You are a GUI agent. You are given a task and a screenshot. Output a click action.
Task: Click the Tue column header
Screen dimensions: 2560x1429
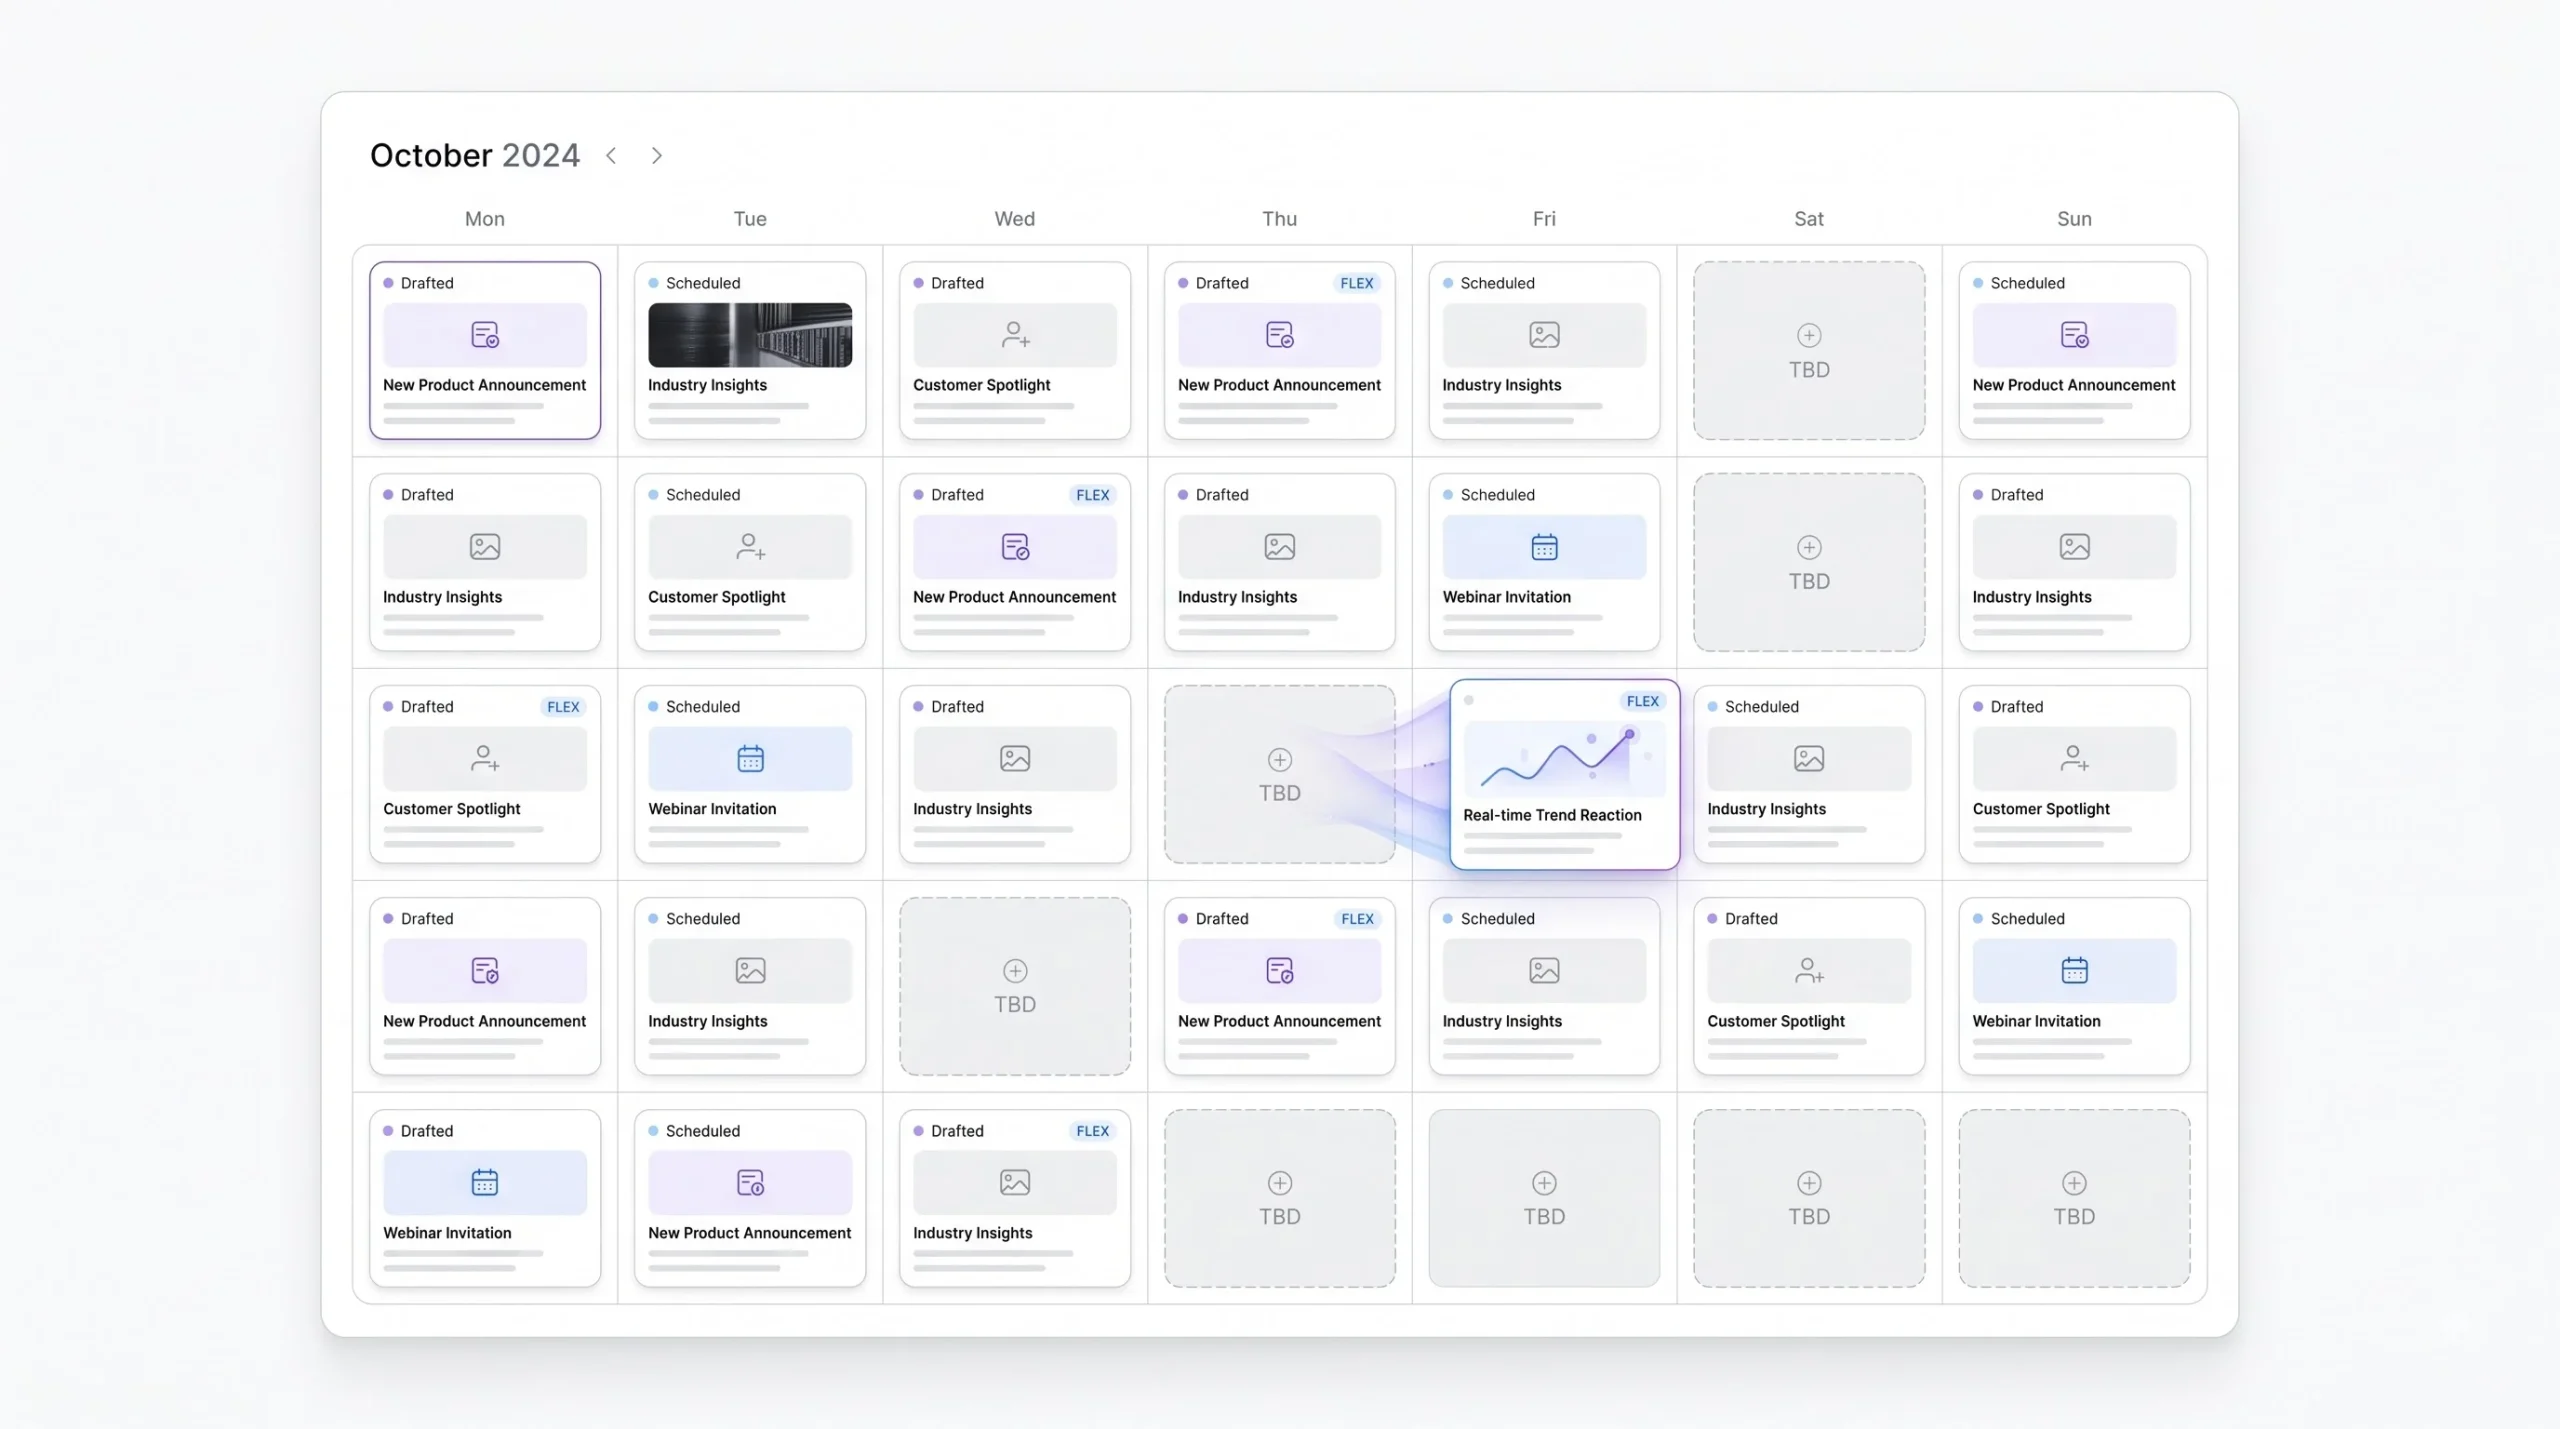pyautogui.click(x=750, y=218)
